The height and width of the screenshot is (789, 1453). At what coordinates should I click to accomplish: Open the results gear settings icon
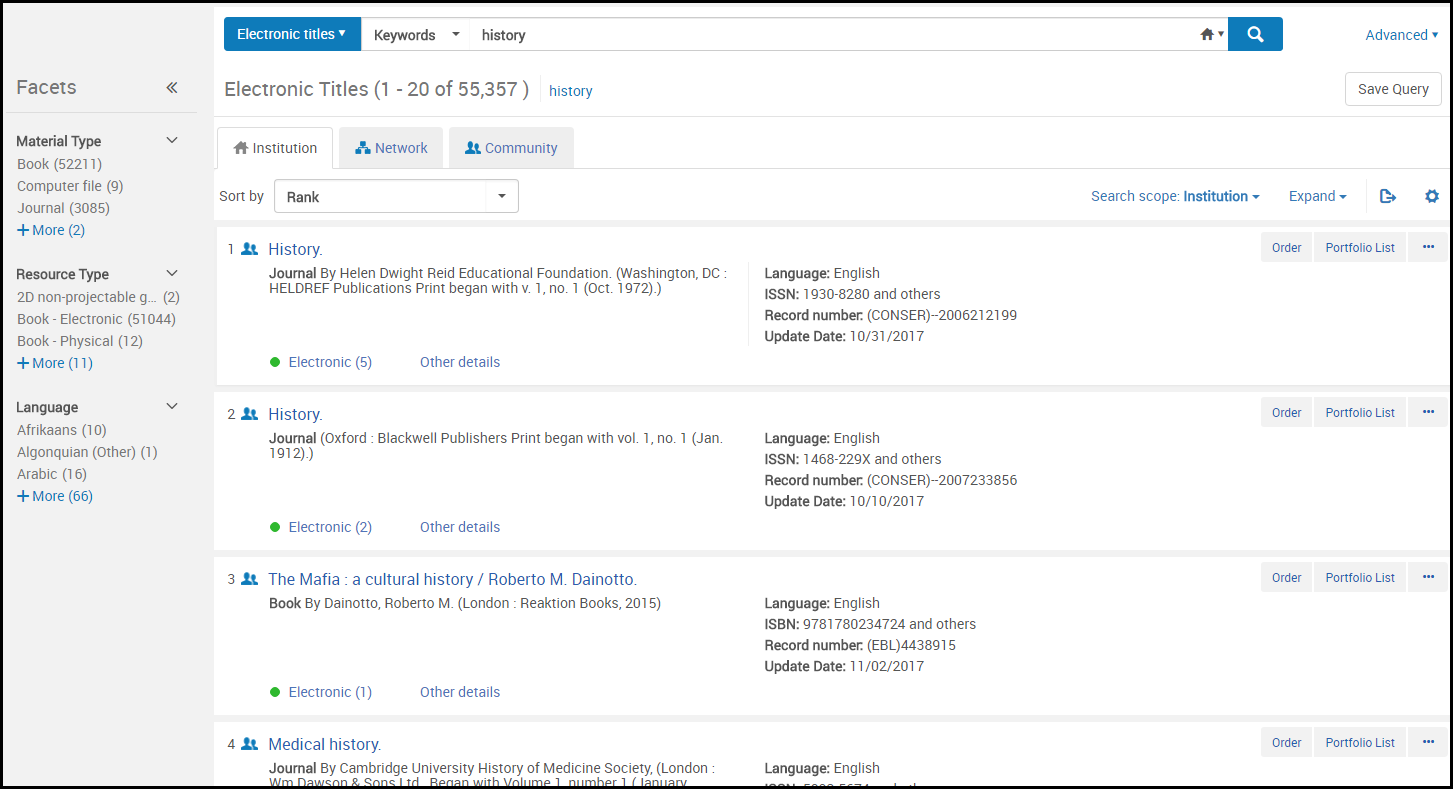tap(1432, 196)
